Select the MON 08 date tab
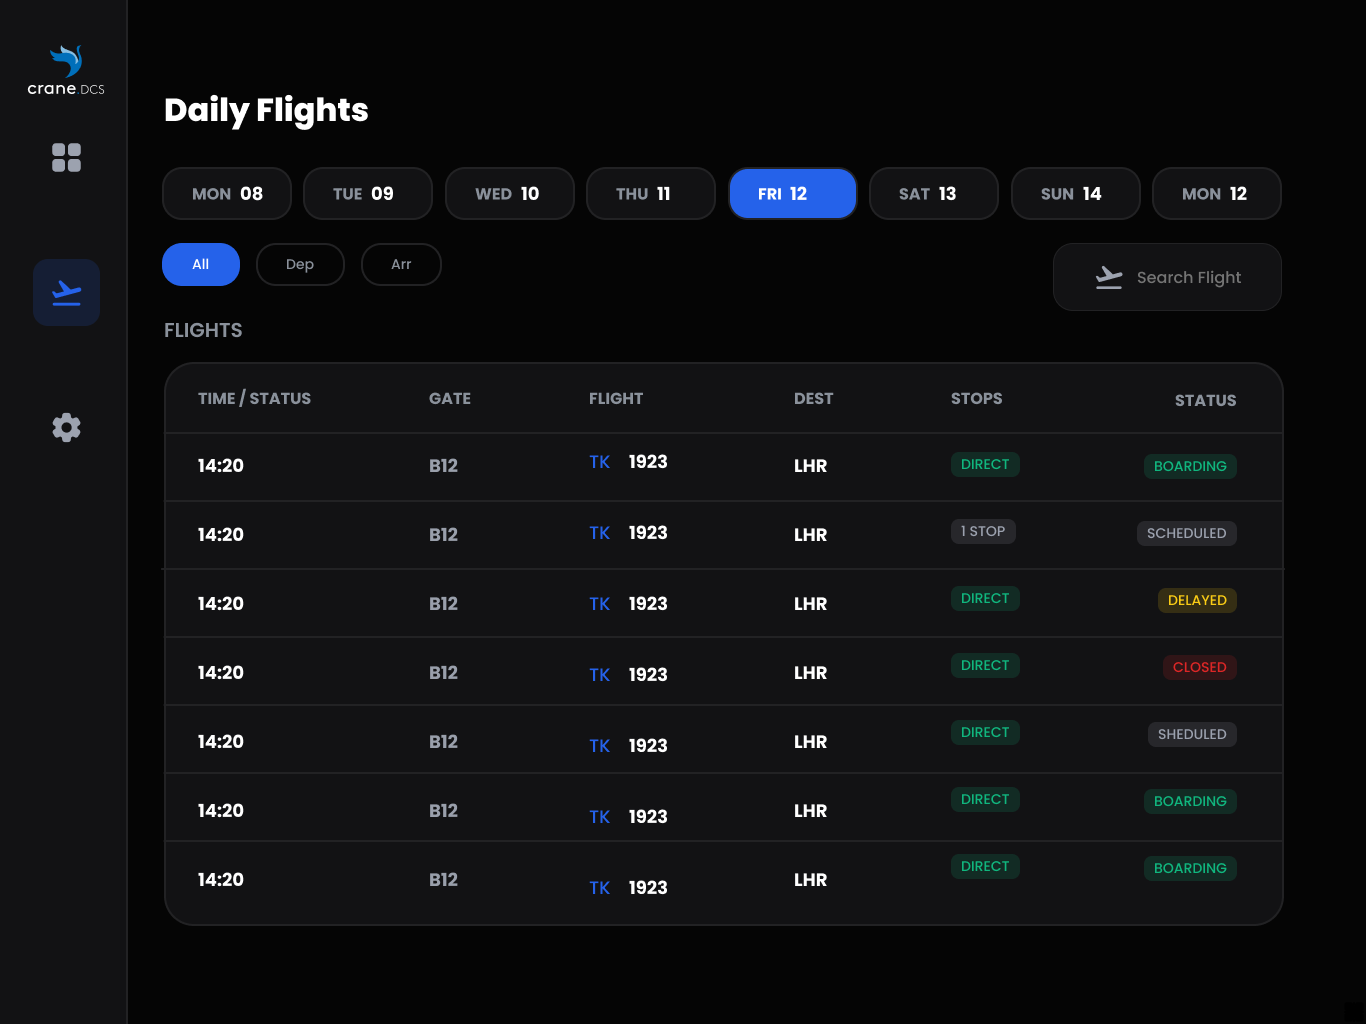 (227, 193)
